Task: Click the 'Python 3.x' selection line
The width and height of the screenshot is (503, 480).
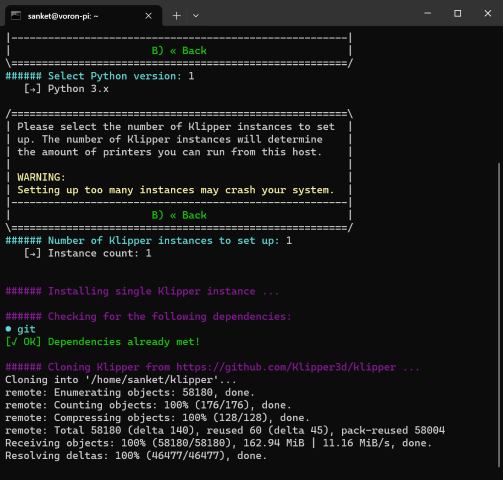Action: pyautogui.click(x=66, y=89)
